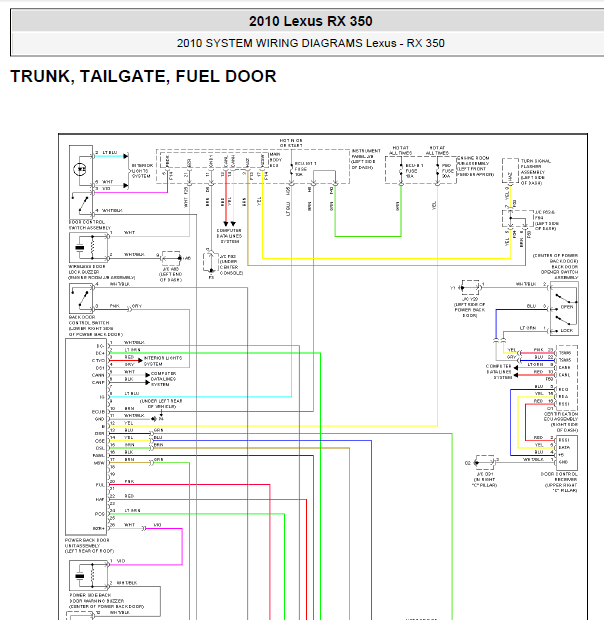Click the 'CERTIFICATION ECU ASSEMBLY' label
Viewport: 604px width, 620px height.
561,416
